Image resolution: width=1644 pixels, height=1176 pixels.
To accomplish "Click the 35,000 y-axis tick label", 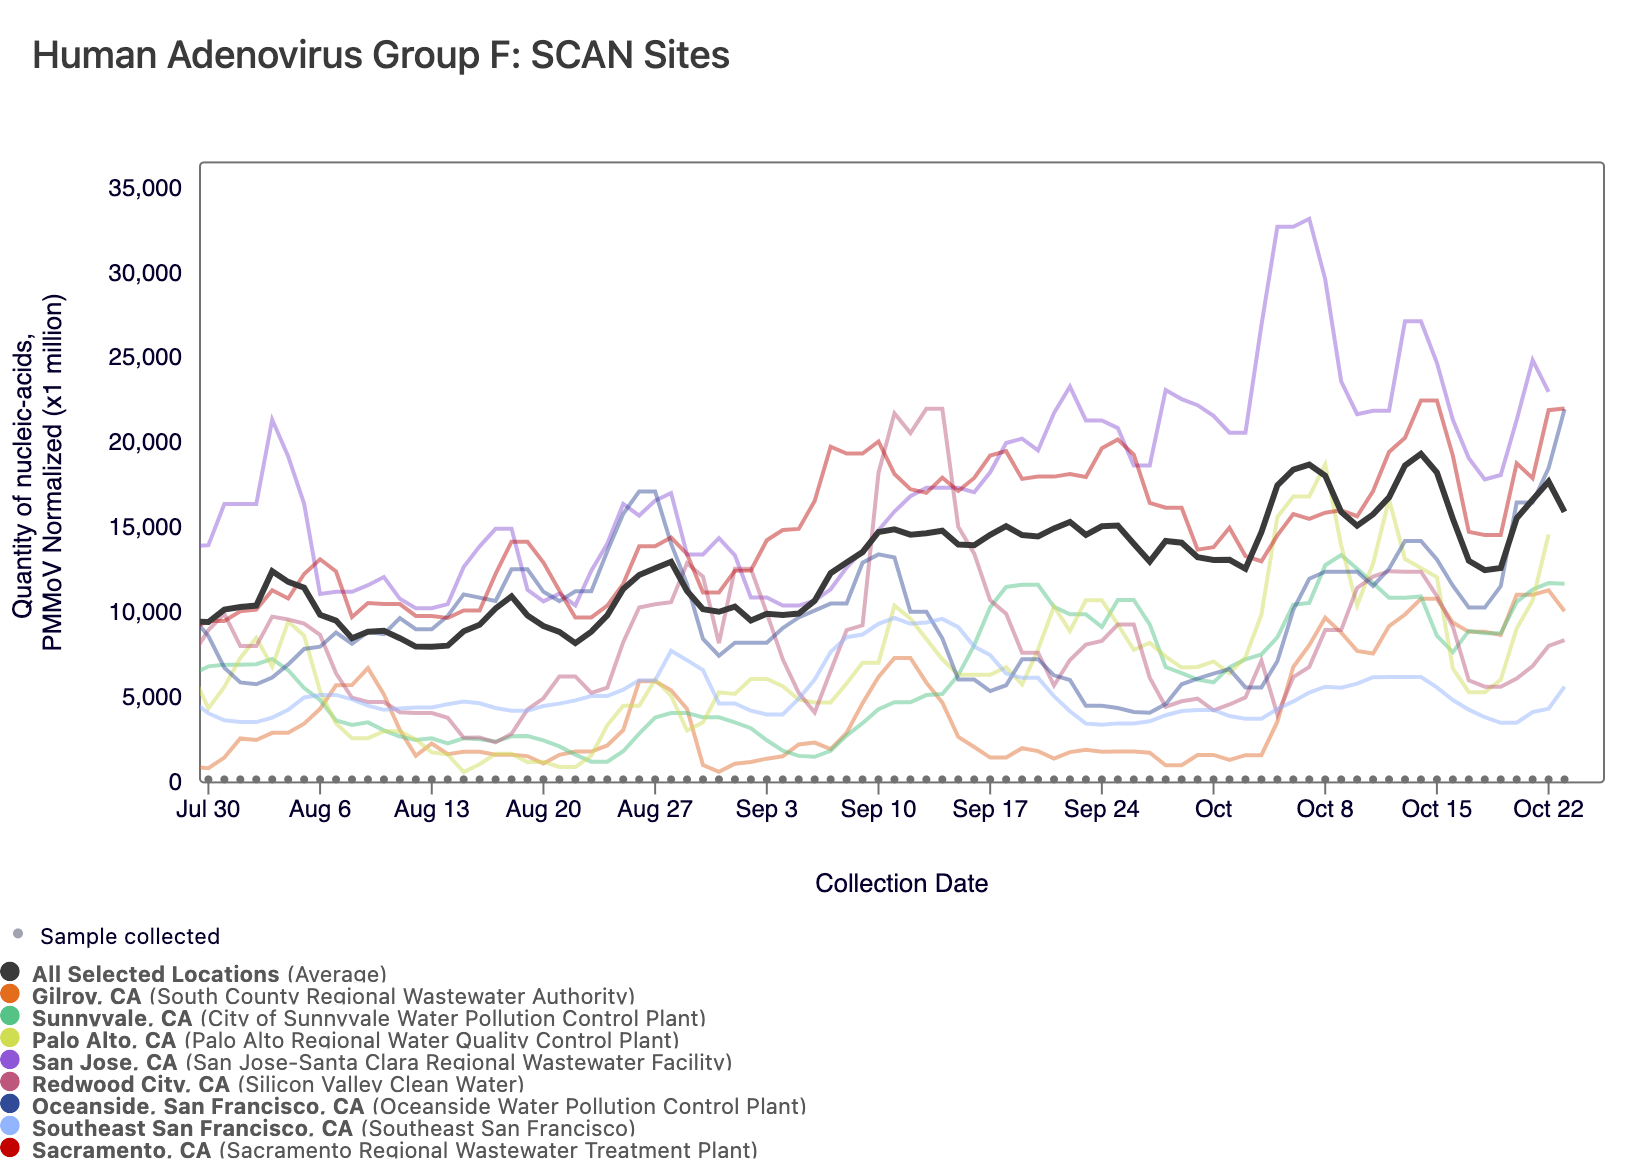I will coord(144,188).
